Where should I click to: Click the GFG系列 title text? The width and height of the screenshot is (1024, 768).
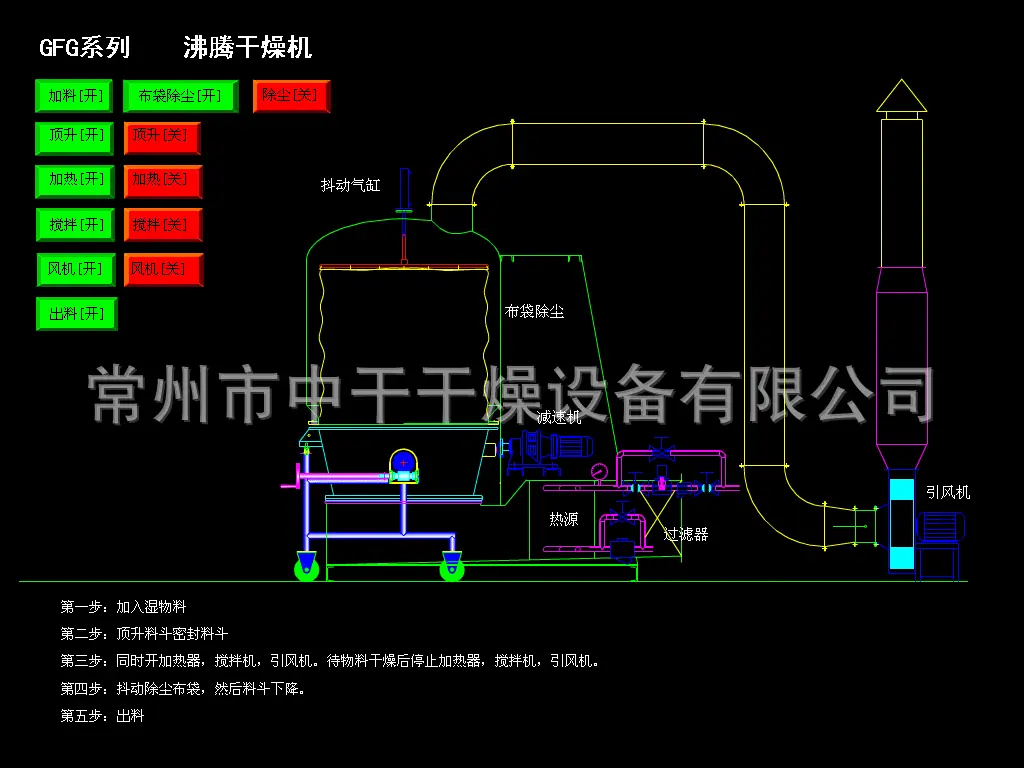click(85, 48)
